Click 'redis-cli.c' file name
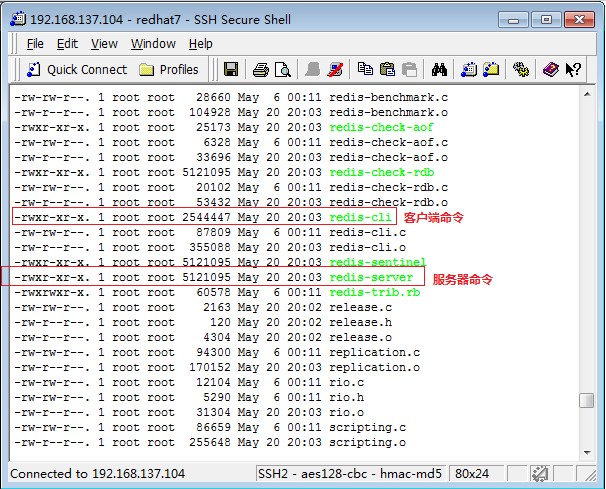606x489 pixels. (x=368, y=232)
